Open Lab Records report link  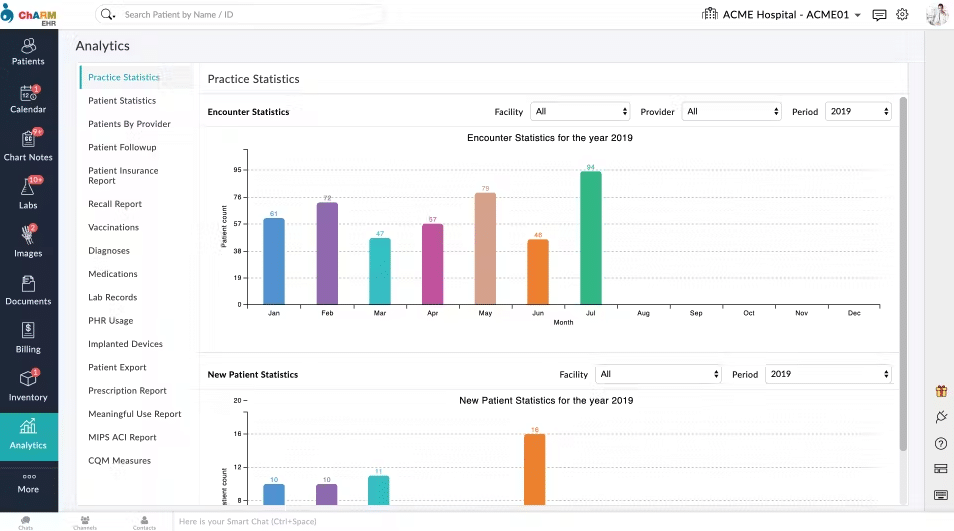[x=113, y=297]
